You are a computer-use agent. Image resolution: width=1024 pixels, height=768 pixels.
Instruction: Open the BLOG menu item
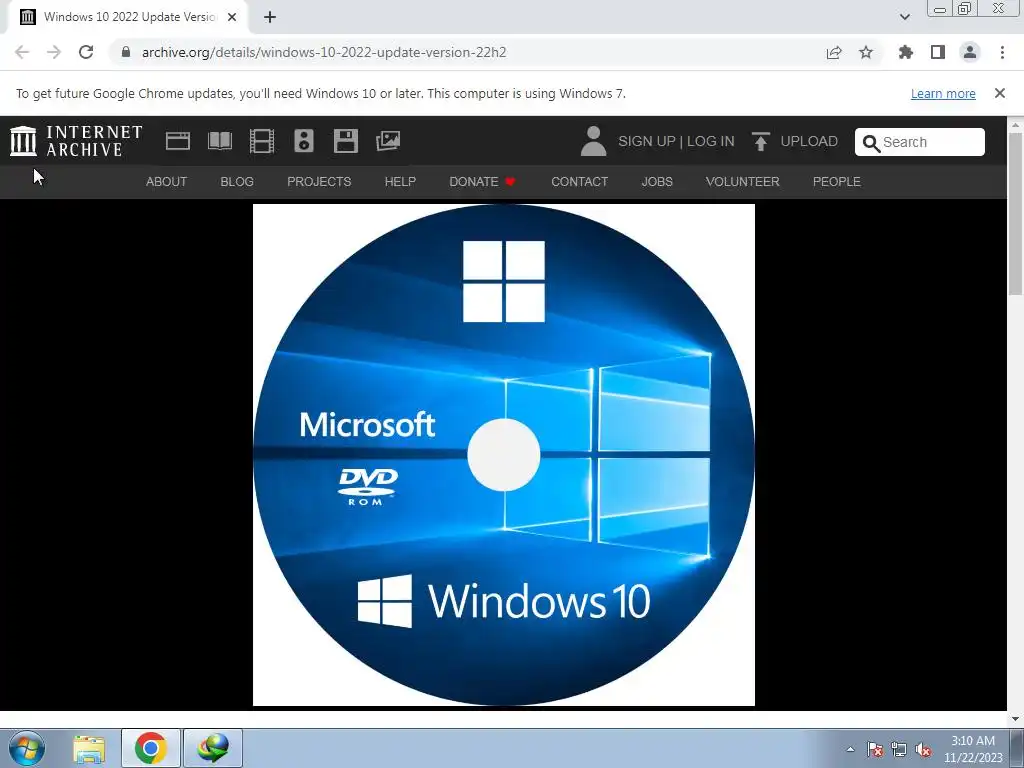click(237, 182)
